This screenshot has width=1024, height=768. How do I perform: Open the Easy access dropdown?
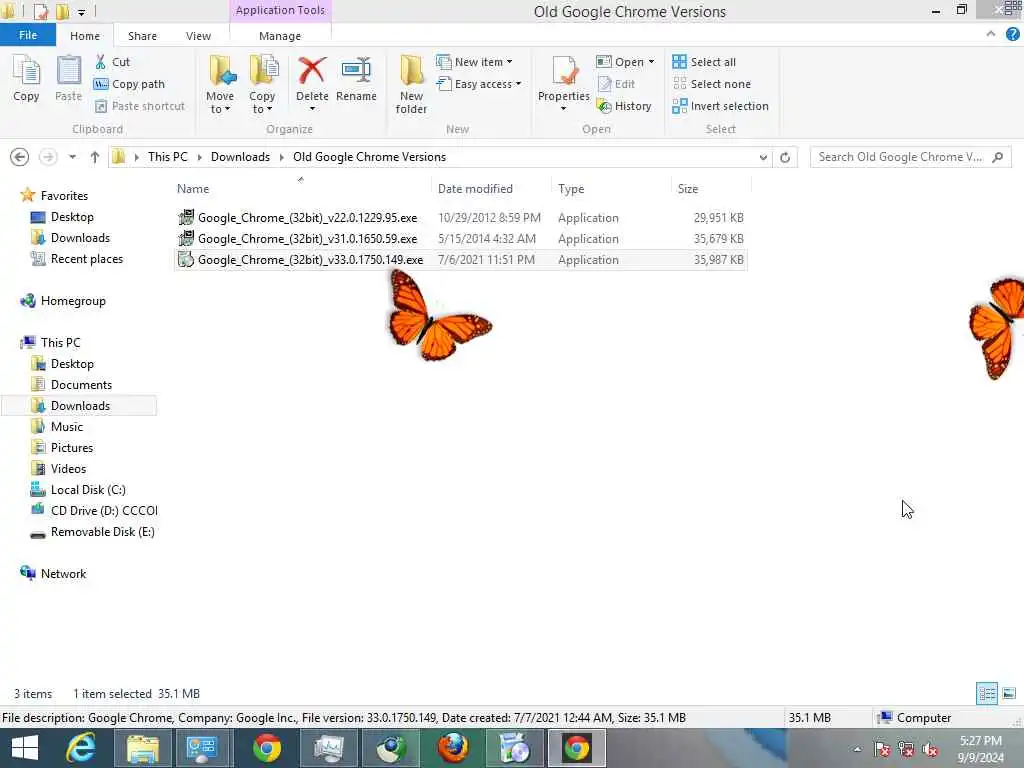(479, 84)
